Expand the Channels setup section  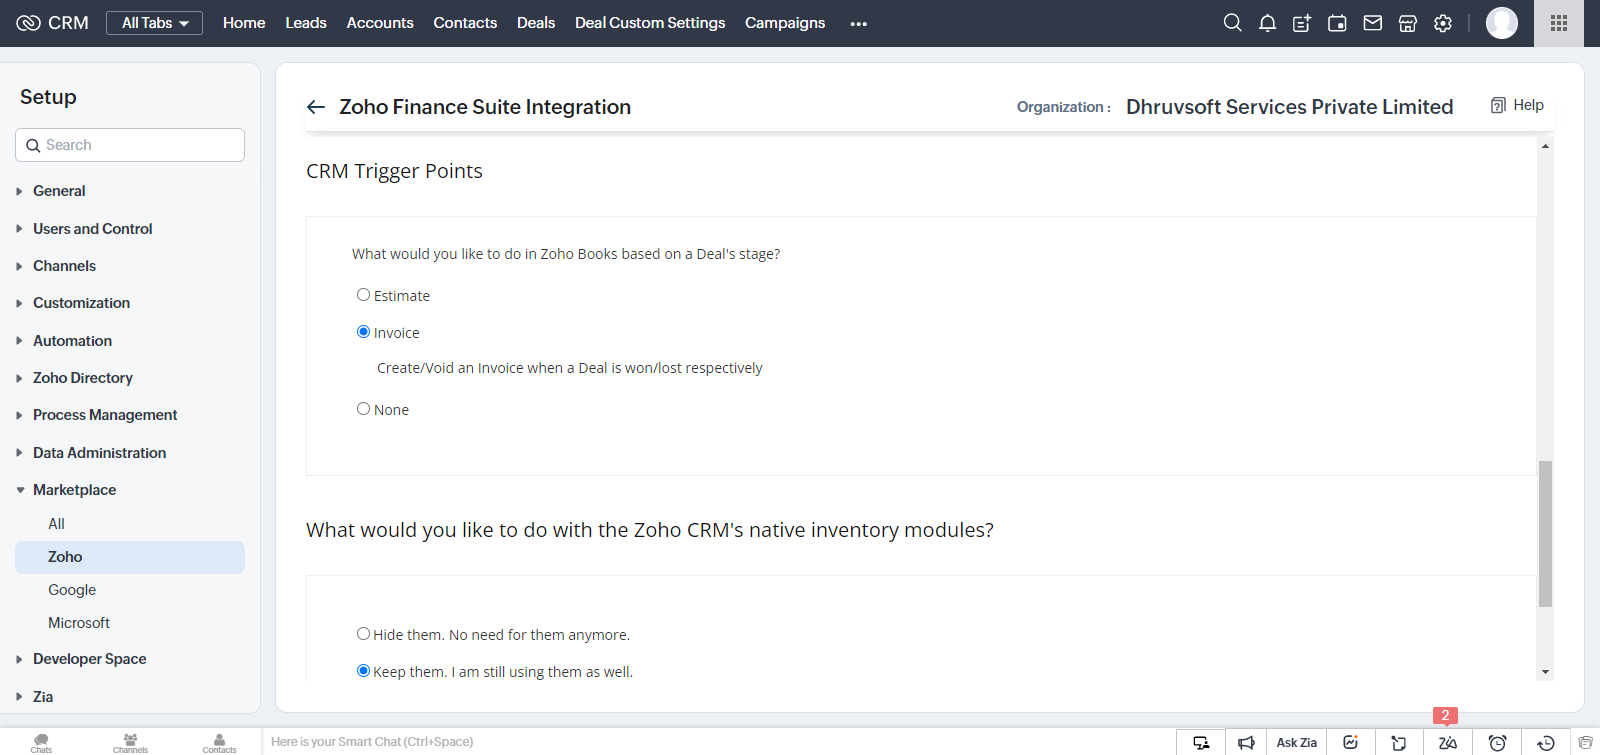pos(64,266)
